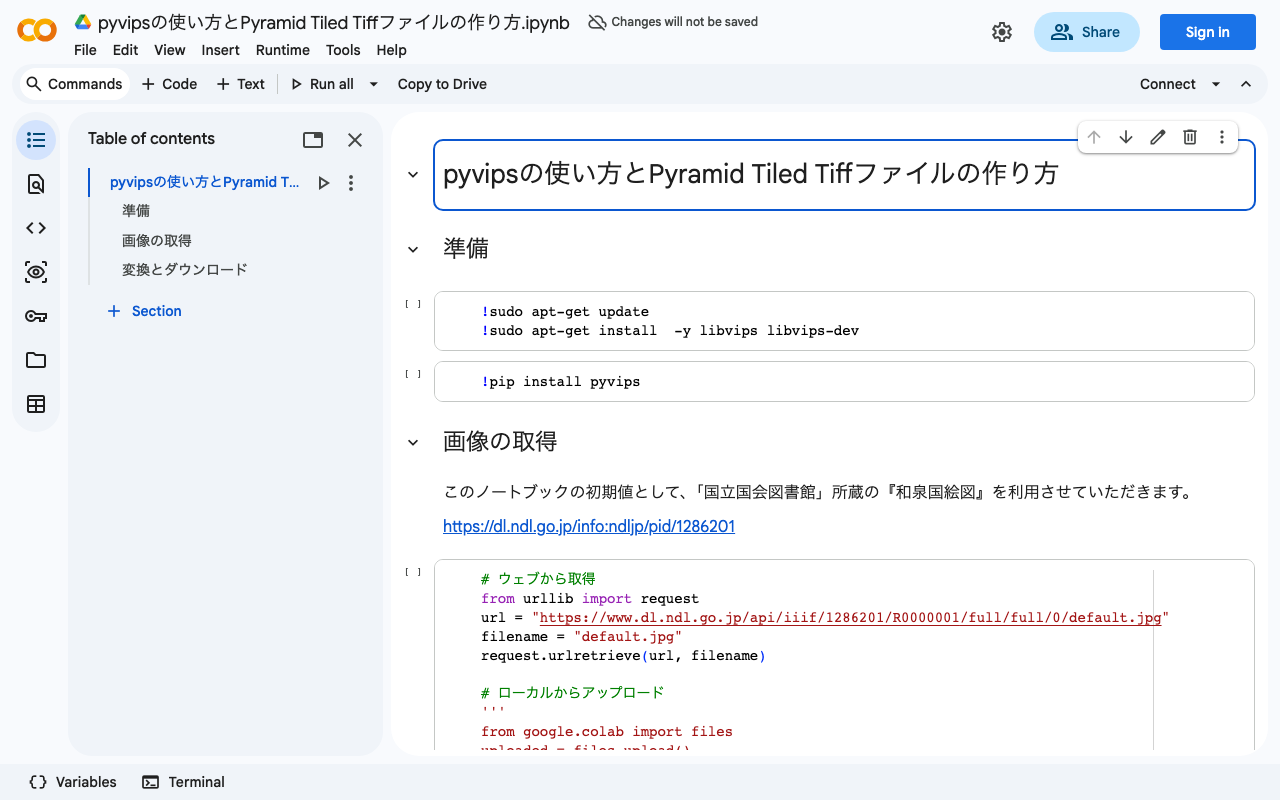Screen dimensions: 1280x800
Task: Open the Code snippets sidebar panel
Action: (x=36, y=228)
